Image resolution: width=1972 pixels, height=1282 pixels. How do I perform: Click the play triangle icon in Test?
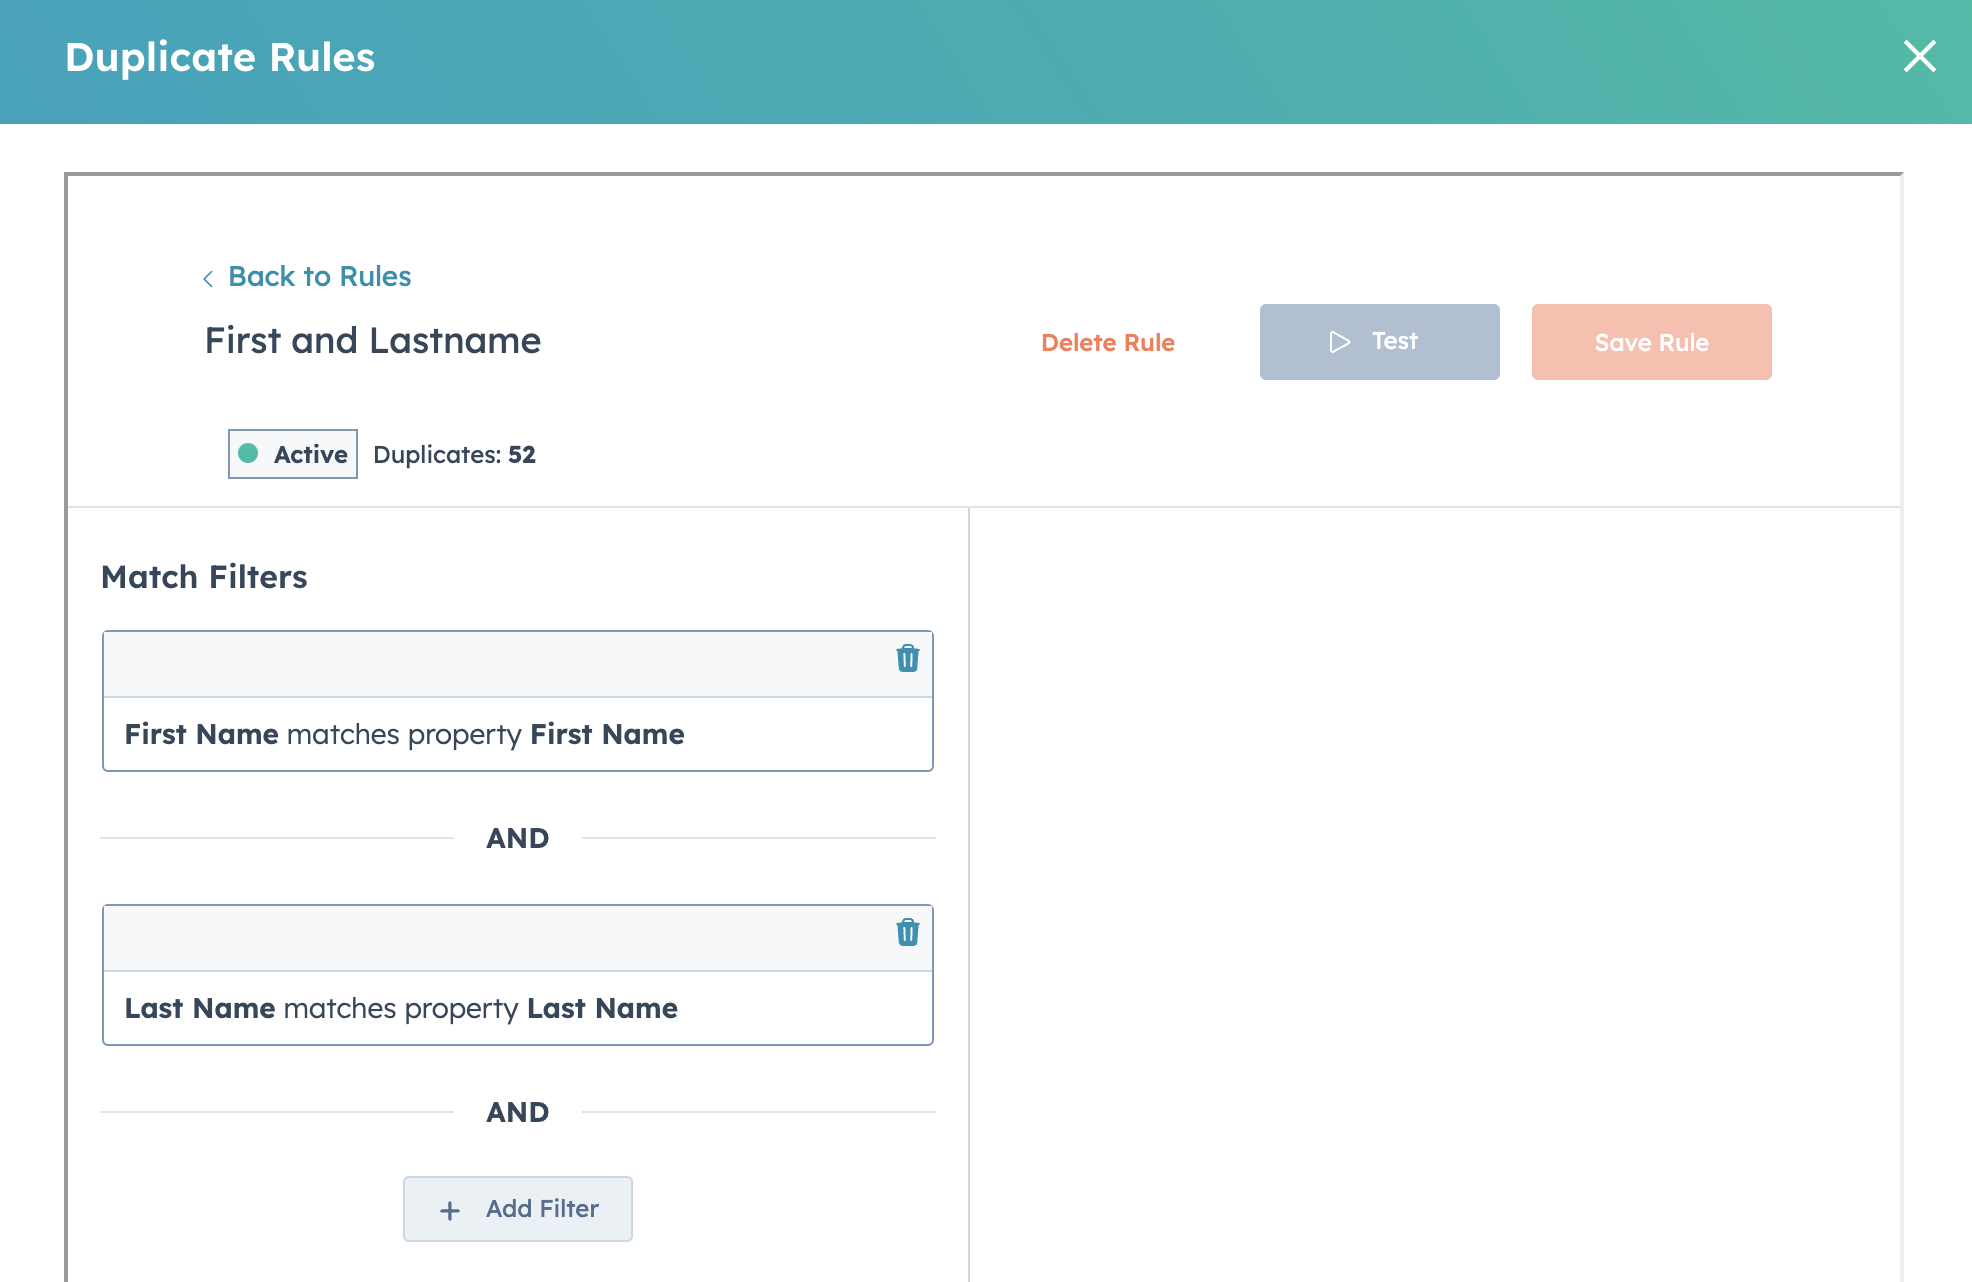coord(1340,342)
